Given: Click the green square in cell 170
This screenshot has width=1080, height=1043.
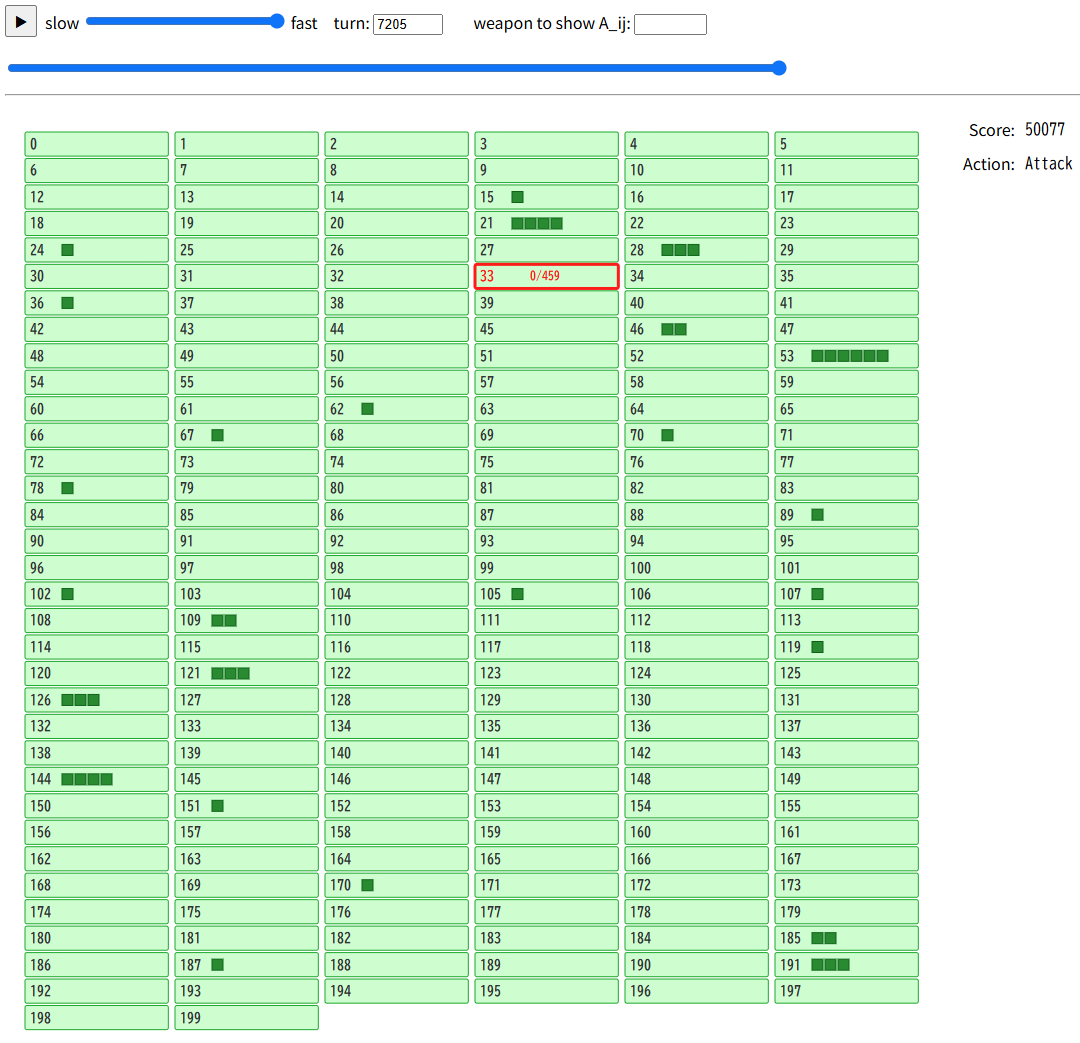Looking at the screenshot, I should (x=368, y=885).
